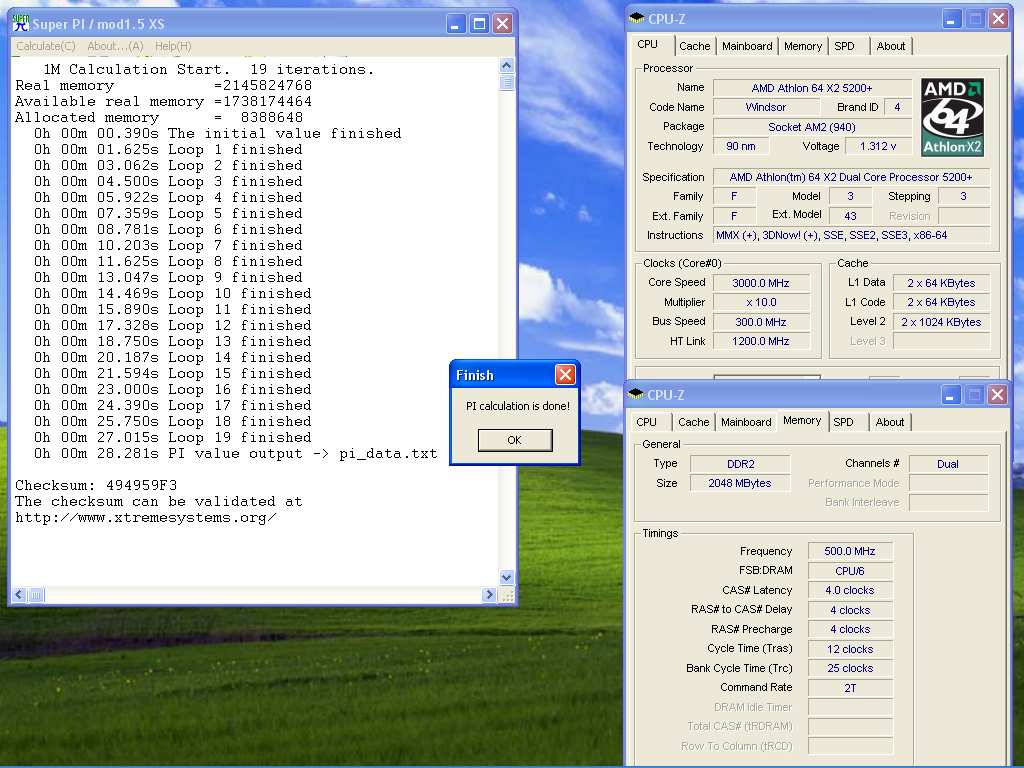Minimize the top CPU-Z window
1024x768 pixels.
click(x=952, y=19)
